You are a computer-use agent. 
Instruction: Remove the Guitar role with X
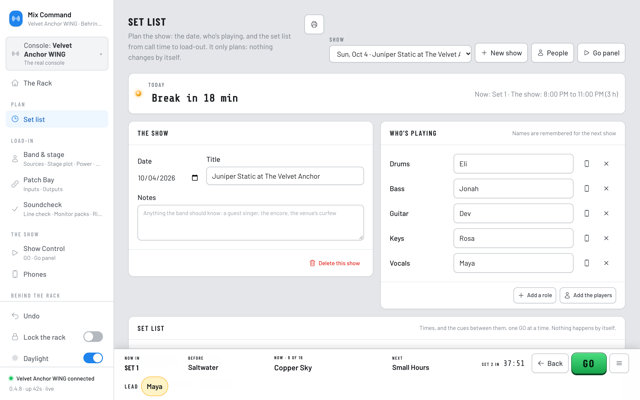click(x=606, y=213)
